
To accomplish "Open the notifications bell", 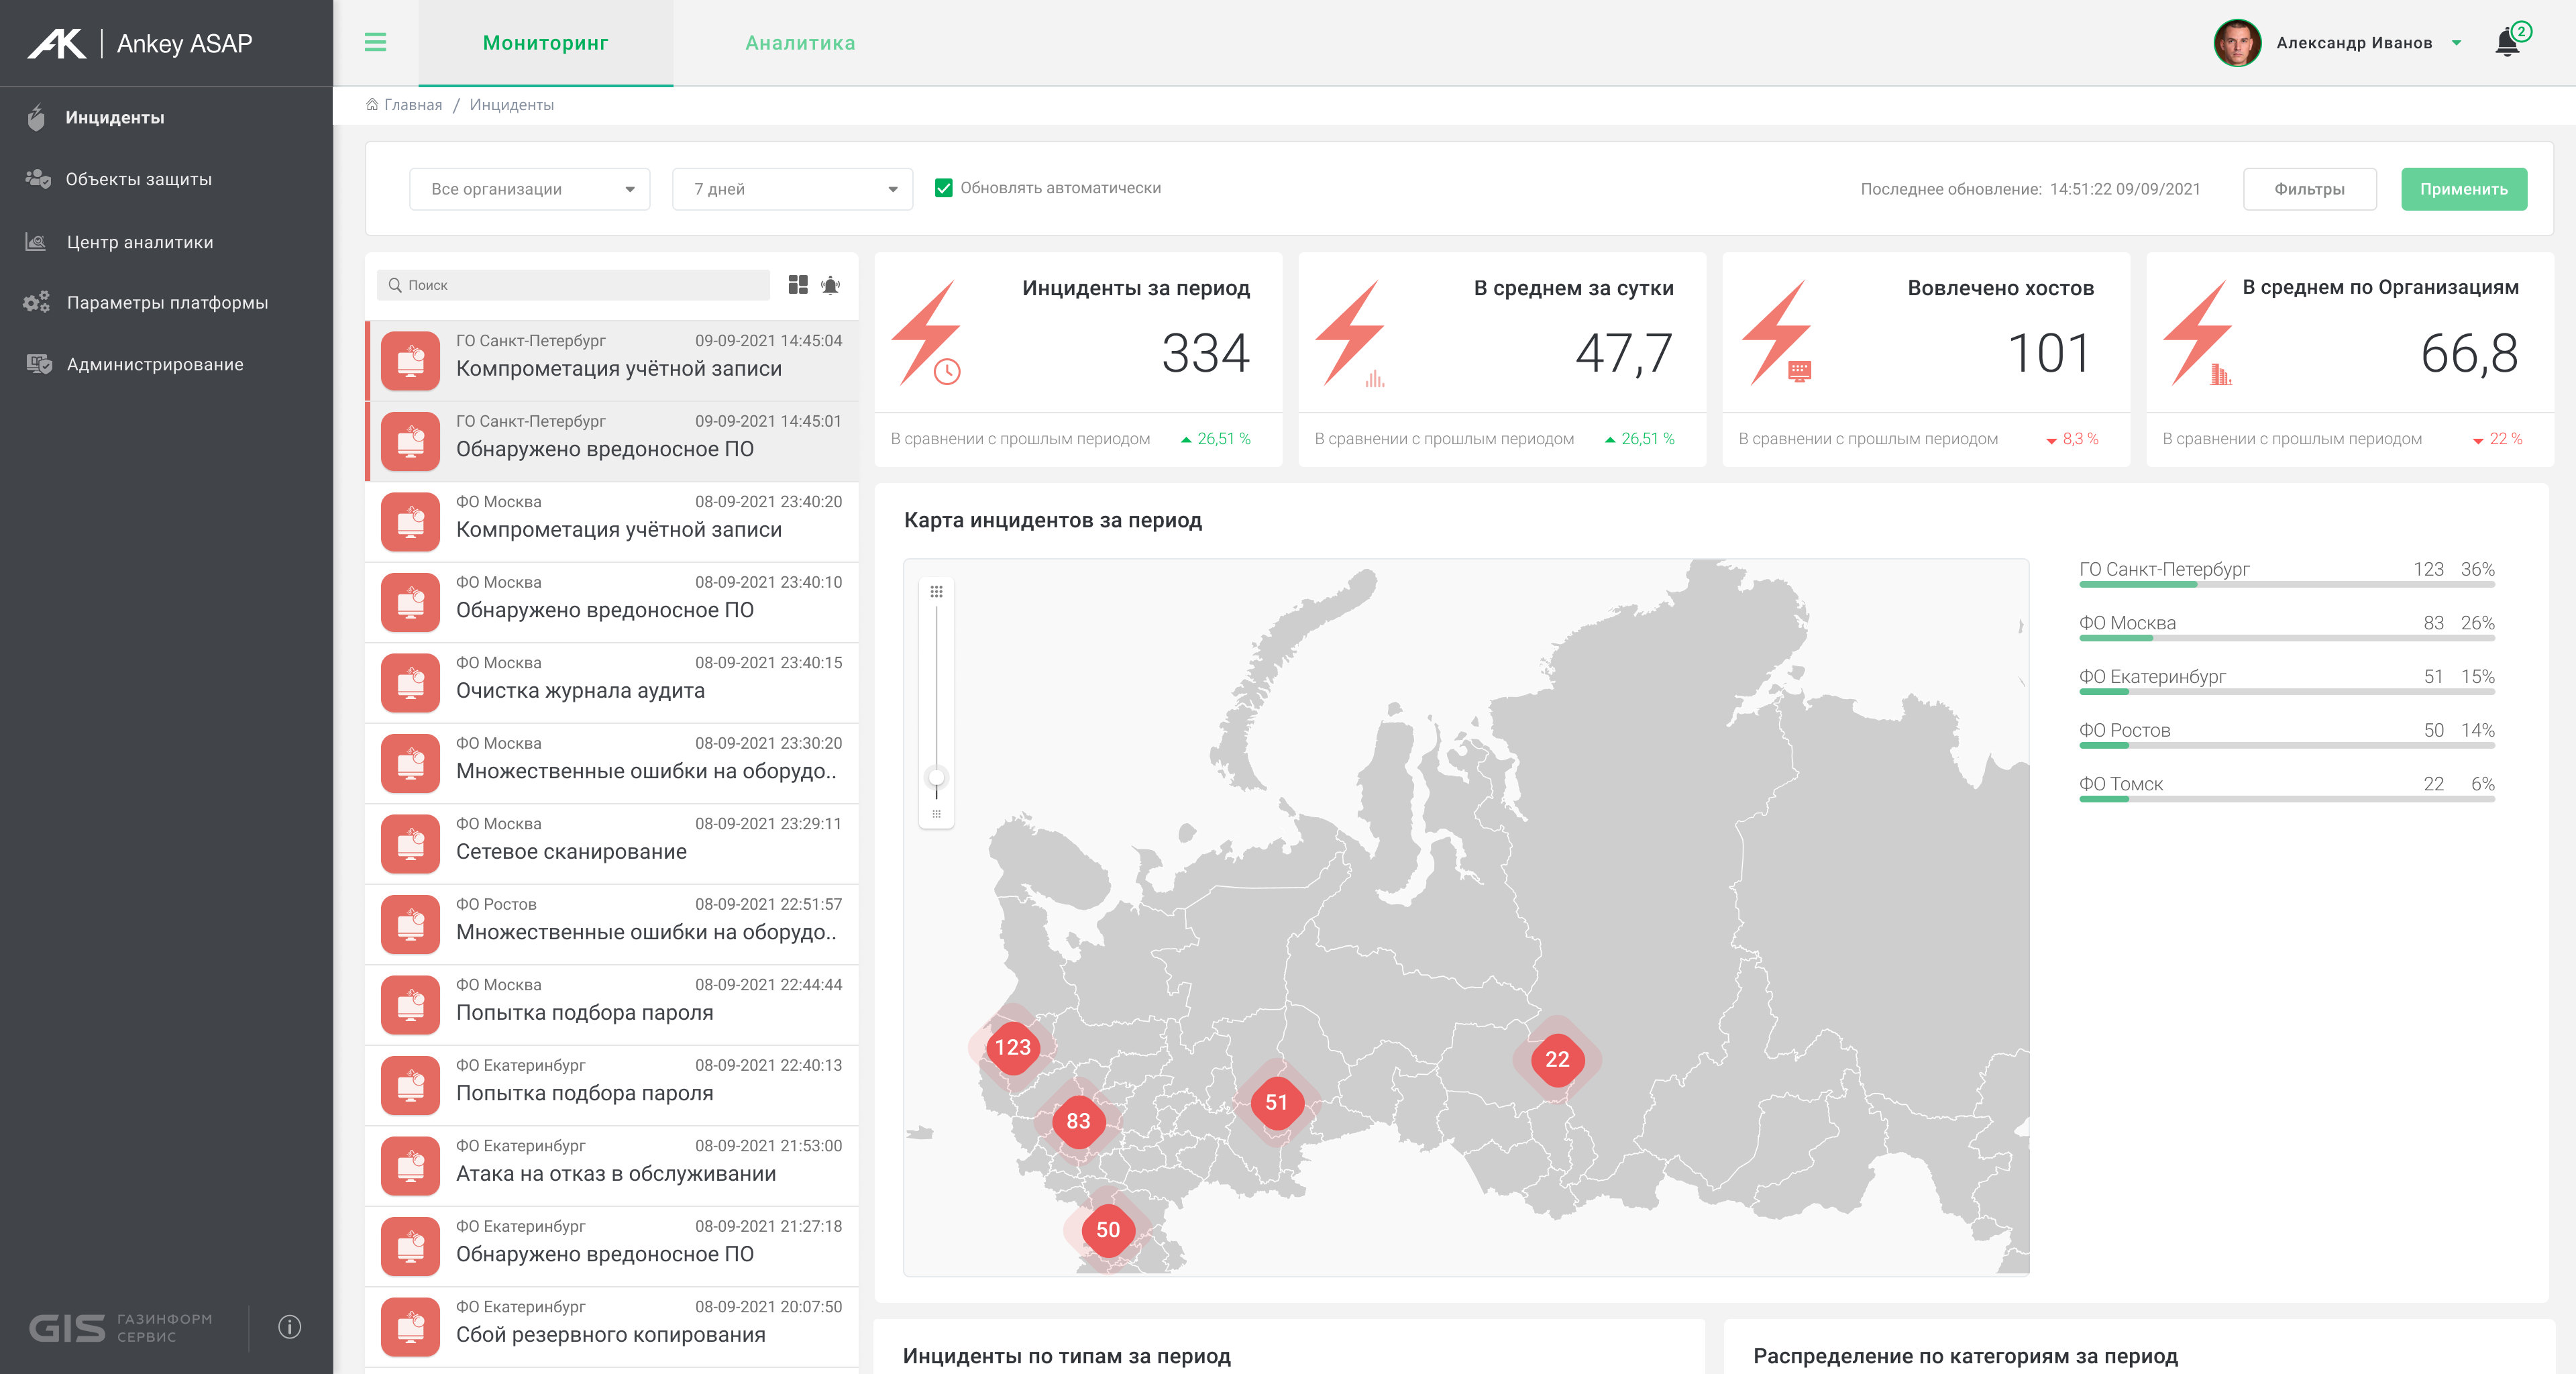I will pos(2507,43).
